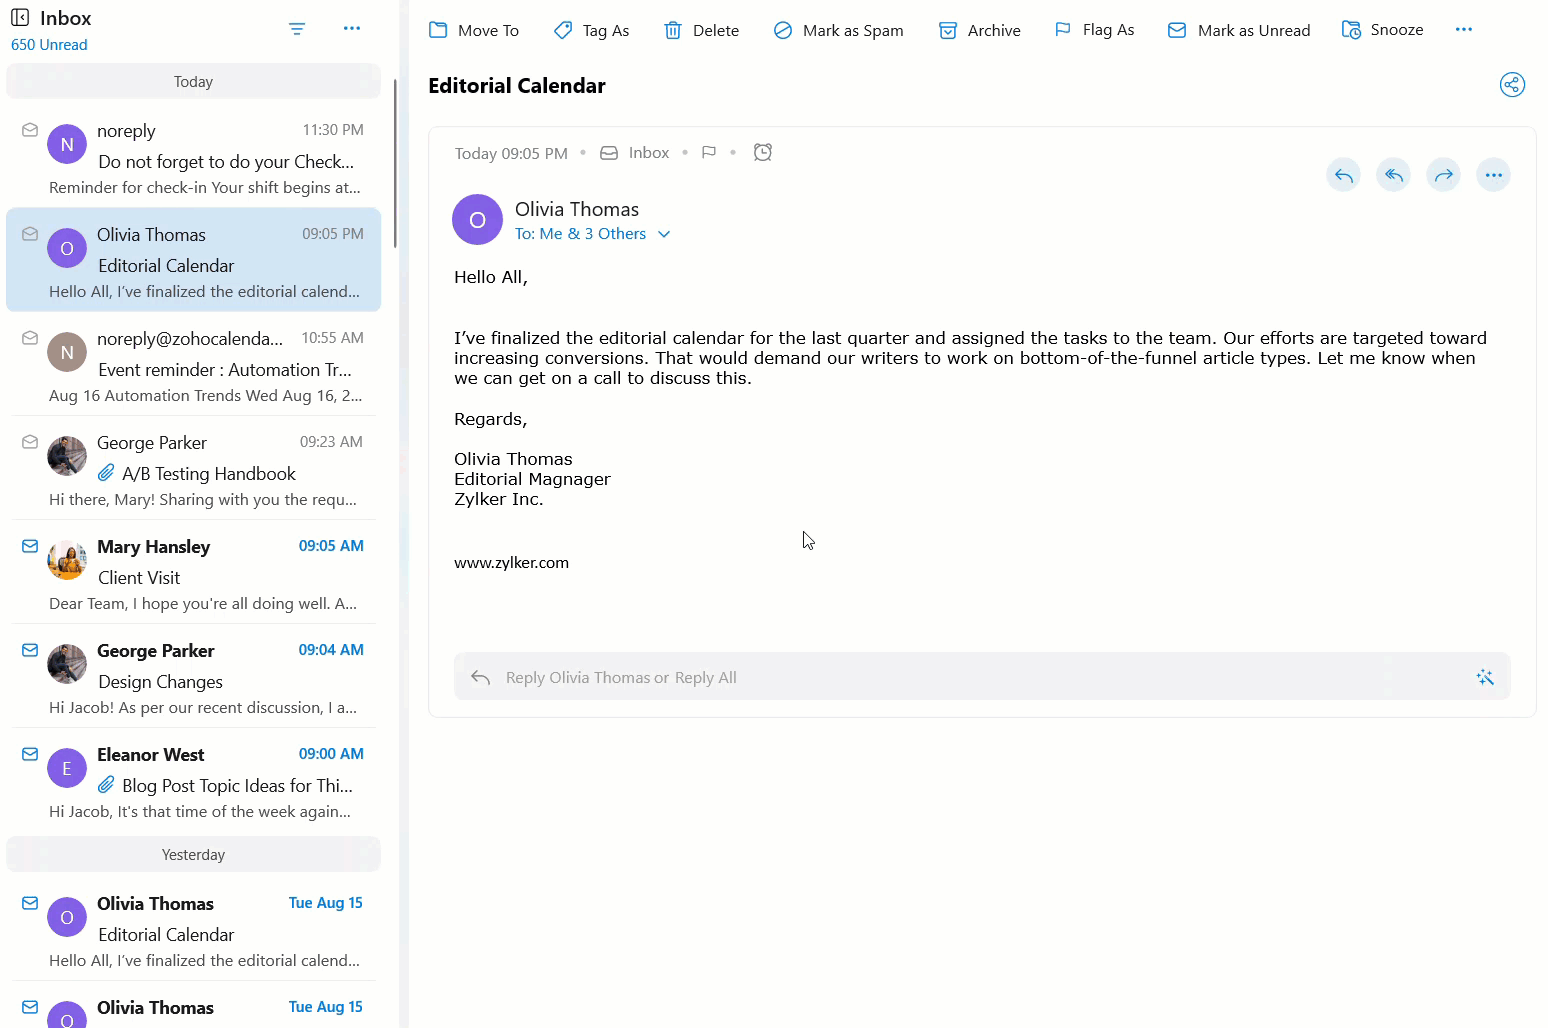
Task: Open yesterday's Editorial Calendar email from Olivia
Action: pyautogui.click(x=194, y=929)
